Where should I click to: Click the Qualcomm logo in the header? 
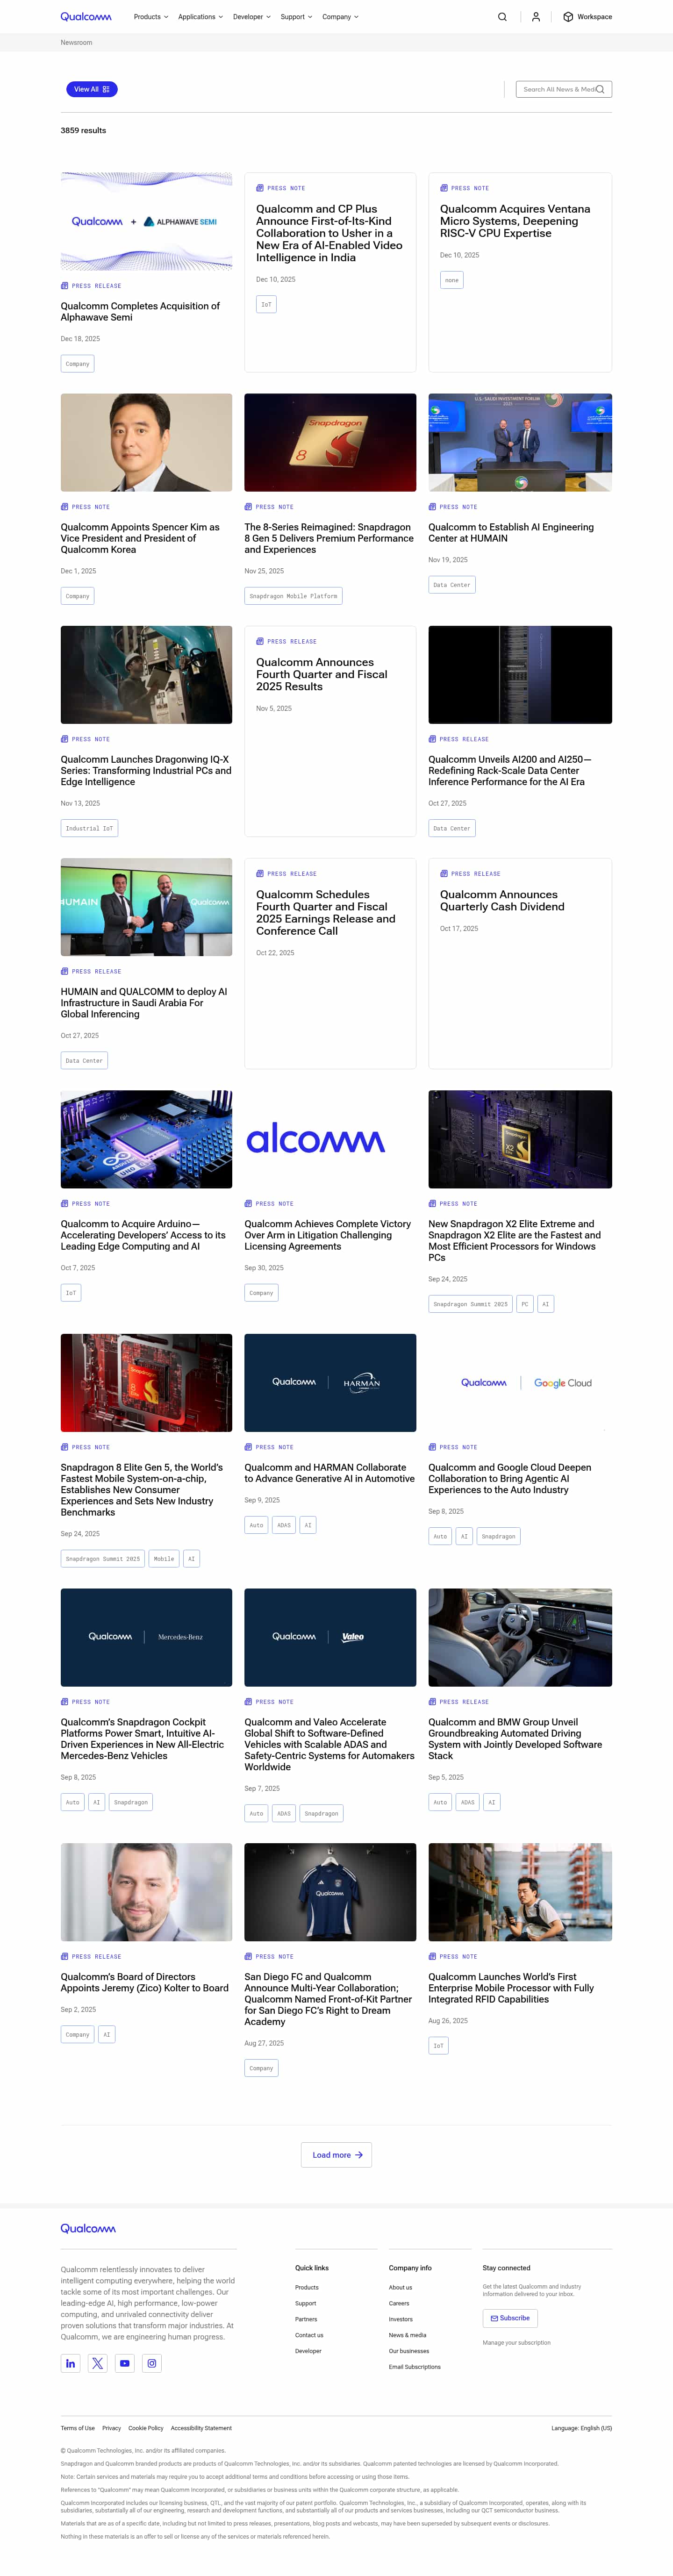pos(86,17)
